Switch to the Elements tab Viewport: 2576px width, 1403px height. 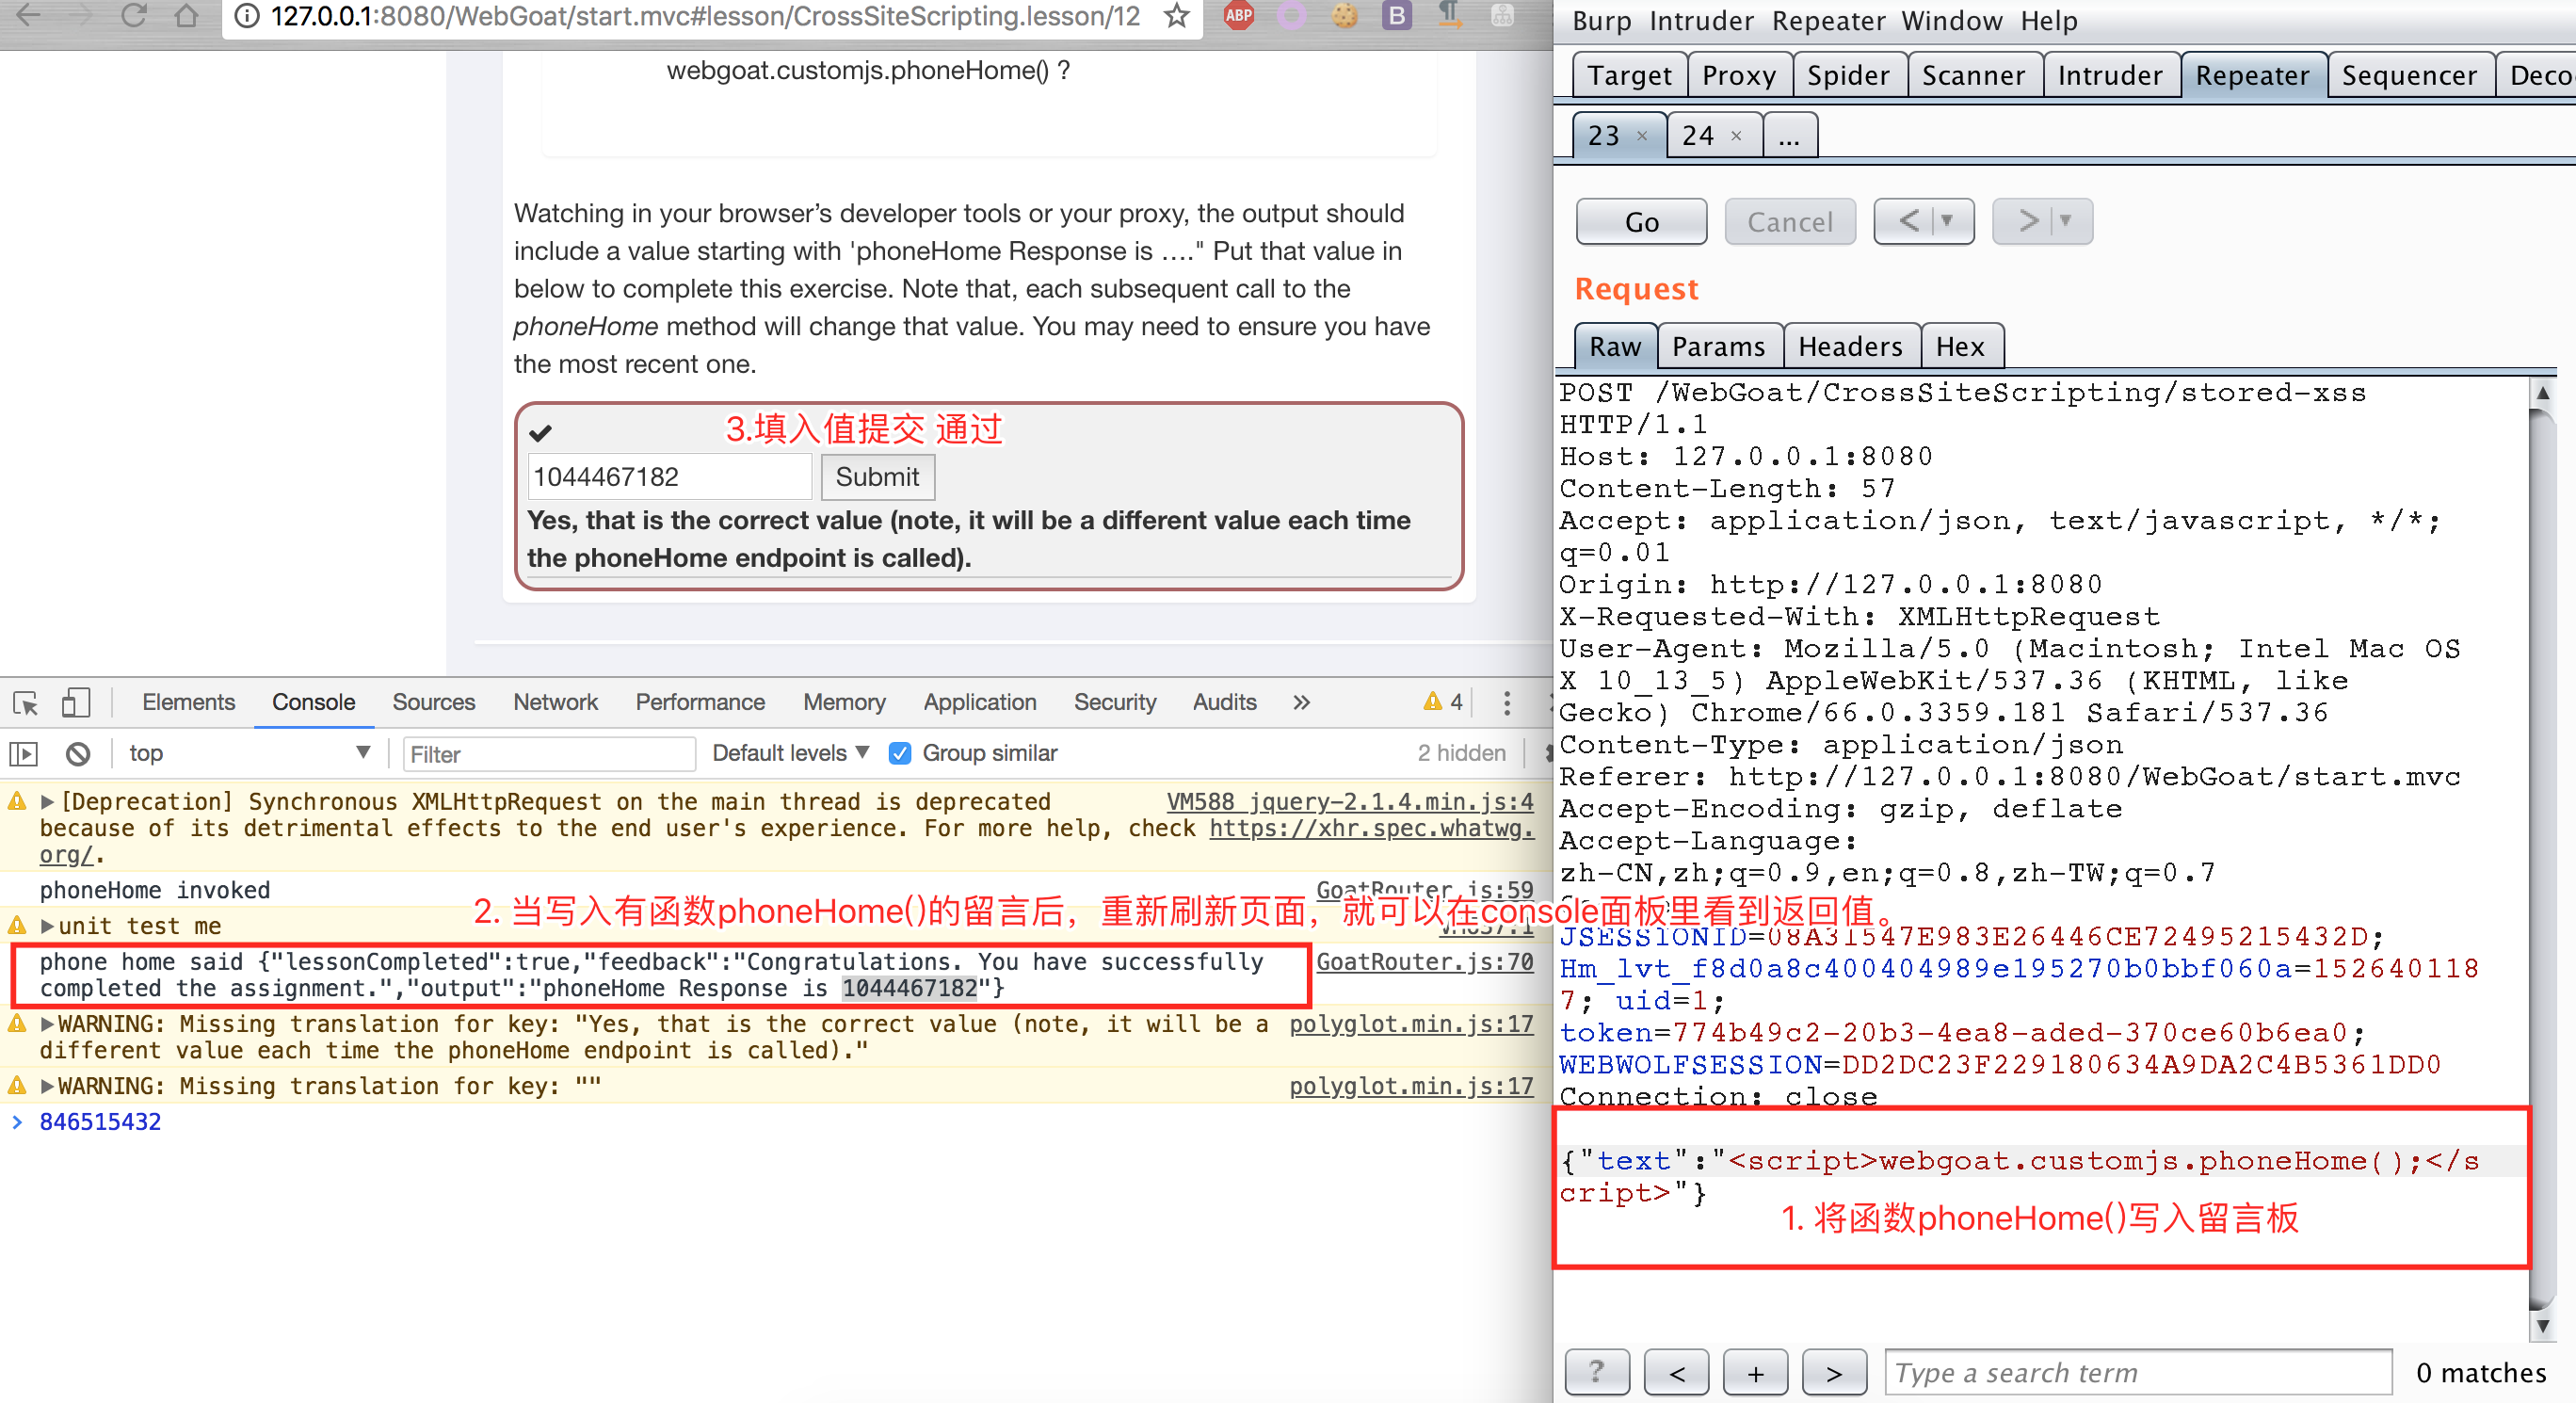click(x=188, y=703)
